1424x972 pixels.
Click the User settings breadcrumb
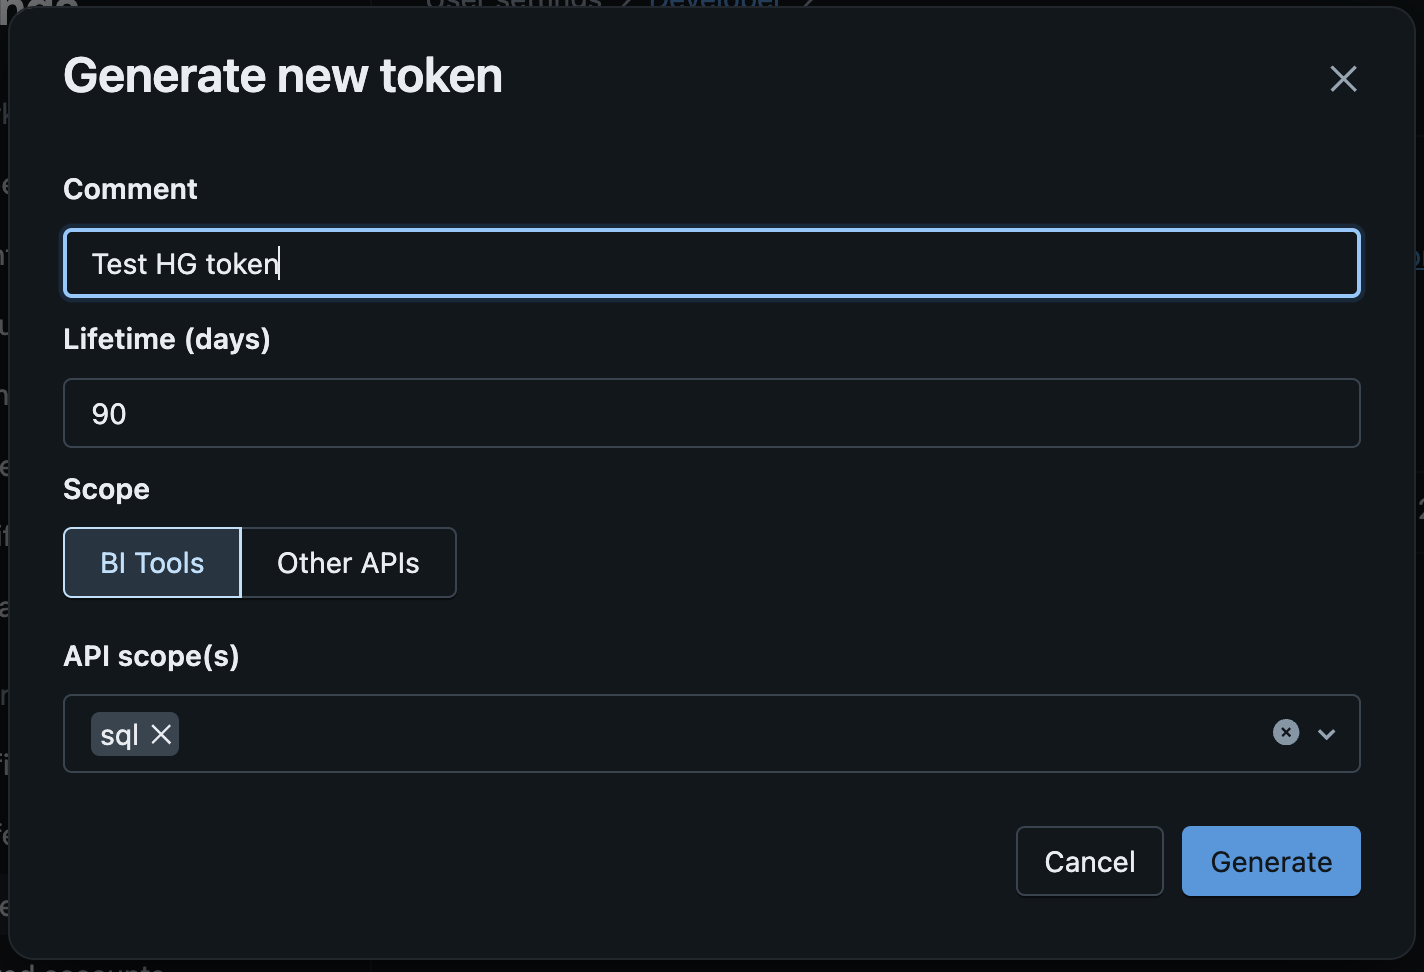(x=514, y=5)
